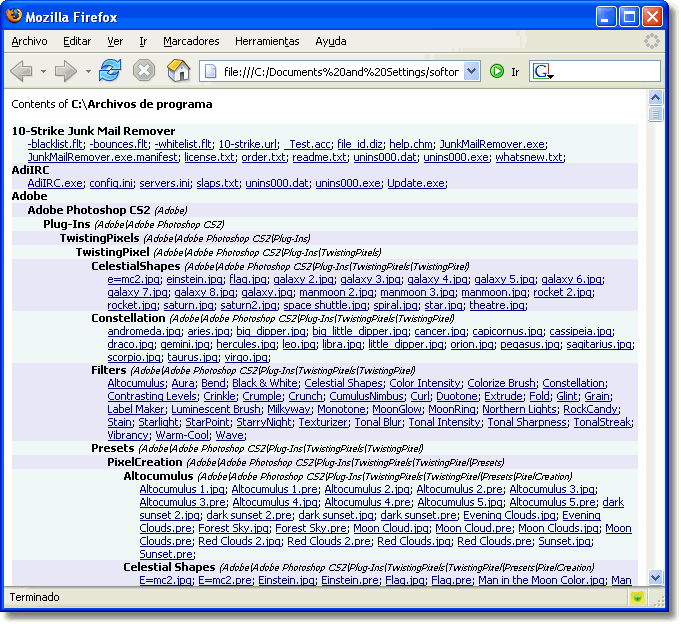This screenshot has width=681, height=624.
Task: Click the Forward arrow navigation button
Action: coord(66,71)
